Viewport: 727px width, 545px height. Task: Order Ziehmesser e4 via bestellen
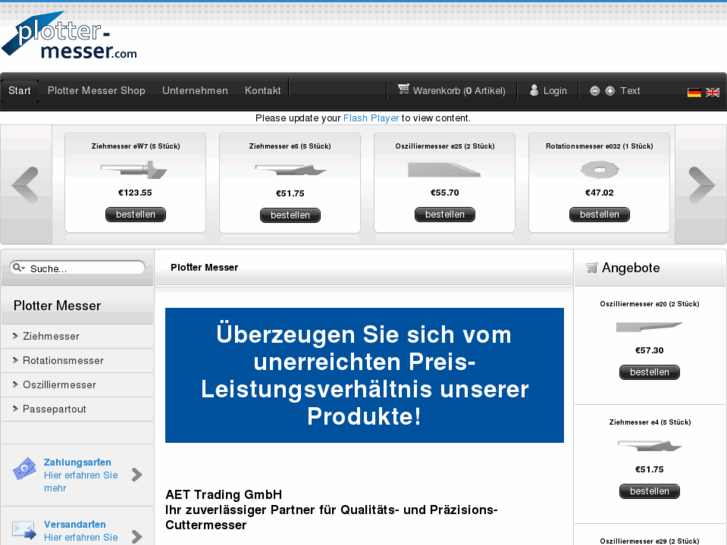click(x=650, y=491)
